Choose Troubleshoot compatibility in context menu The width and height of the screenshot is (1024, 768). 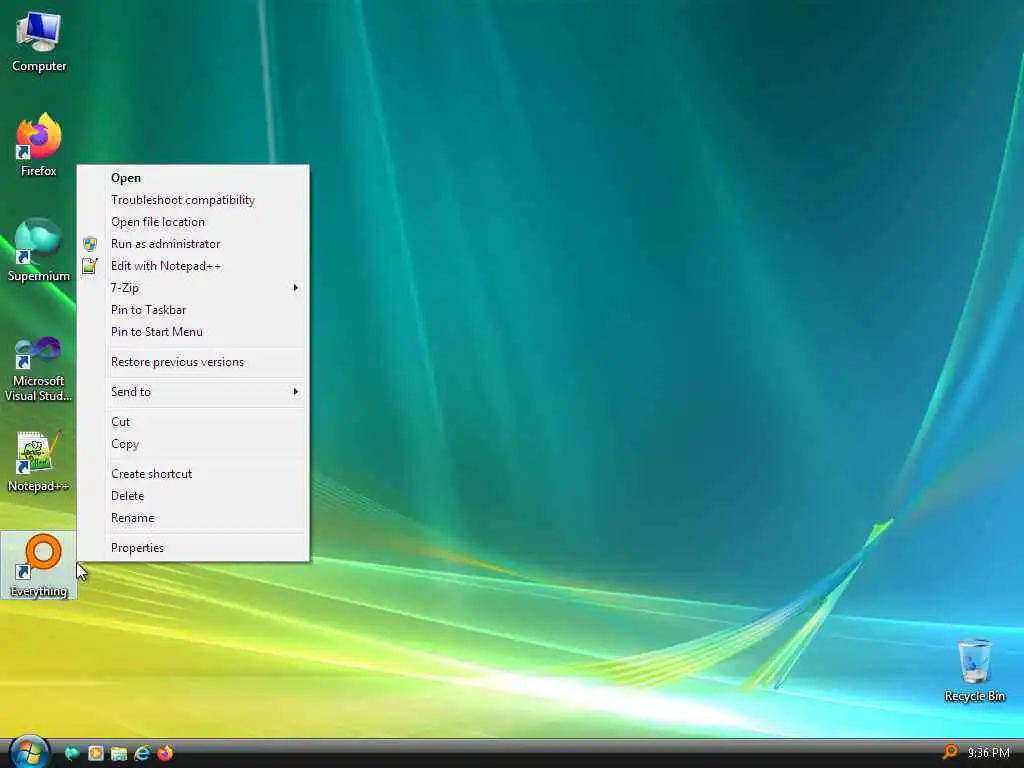click(193, 200)
